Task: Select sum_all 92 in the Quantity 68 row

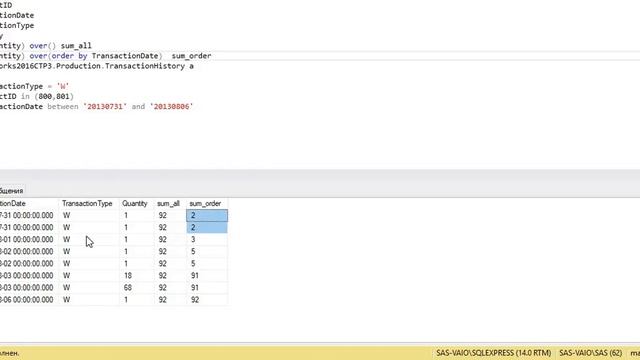Action: coord(170,287)
